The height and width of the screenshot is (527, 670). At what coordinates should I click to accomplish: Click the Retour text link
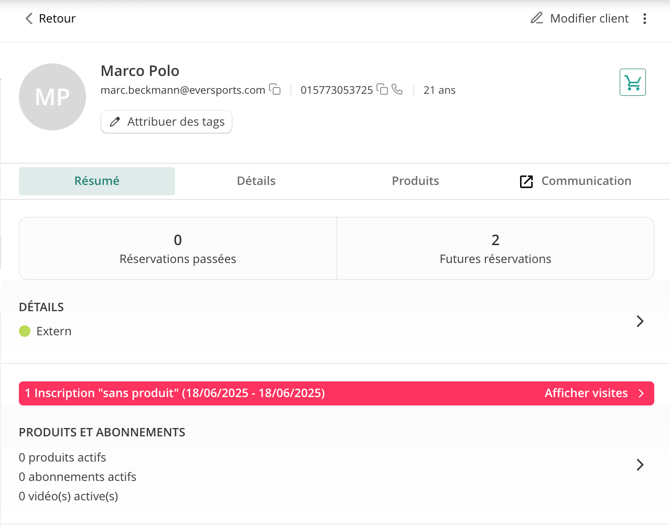click(57, 18)
